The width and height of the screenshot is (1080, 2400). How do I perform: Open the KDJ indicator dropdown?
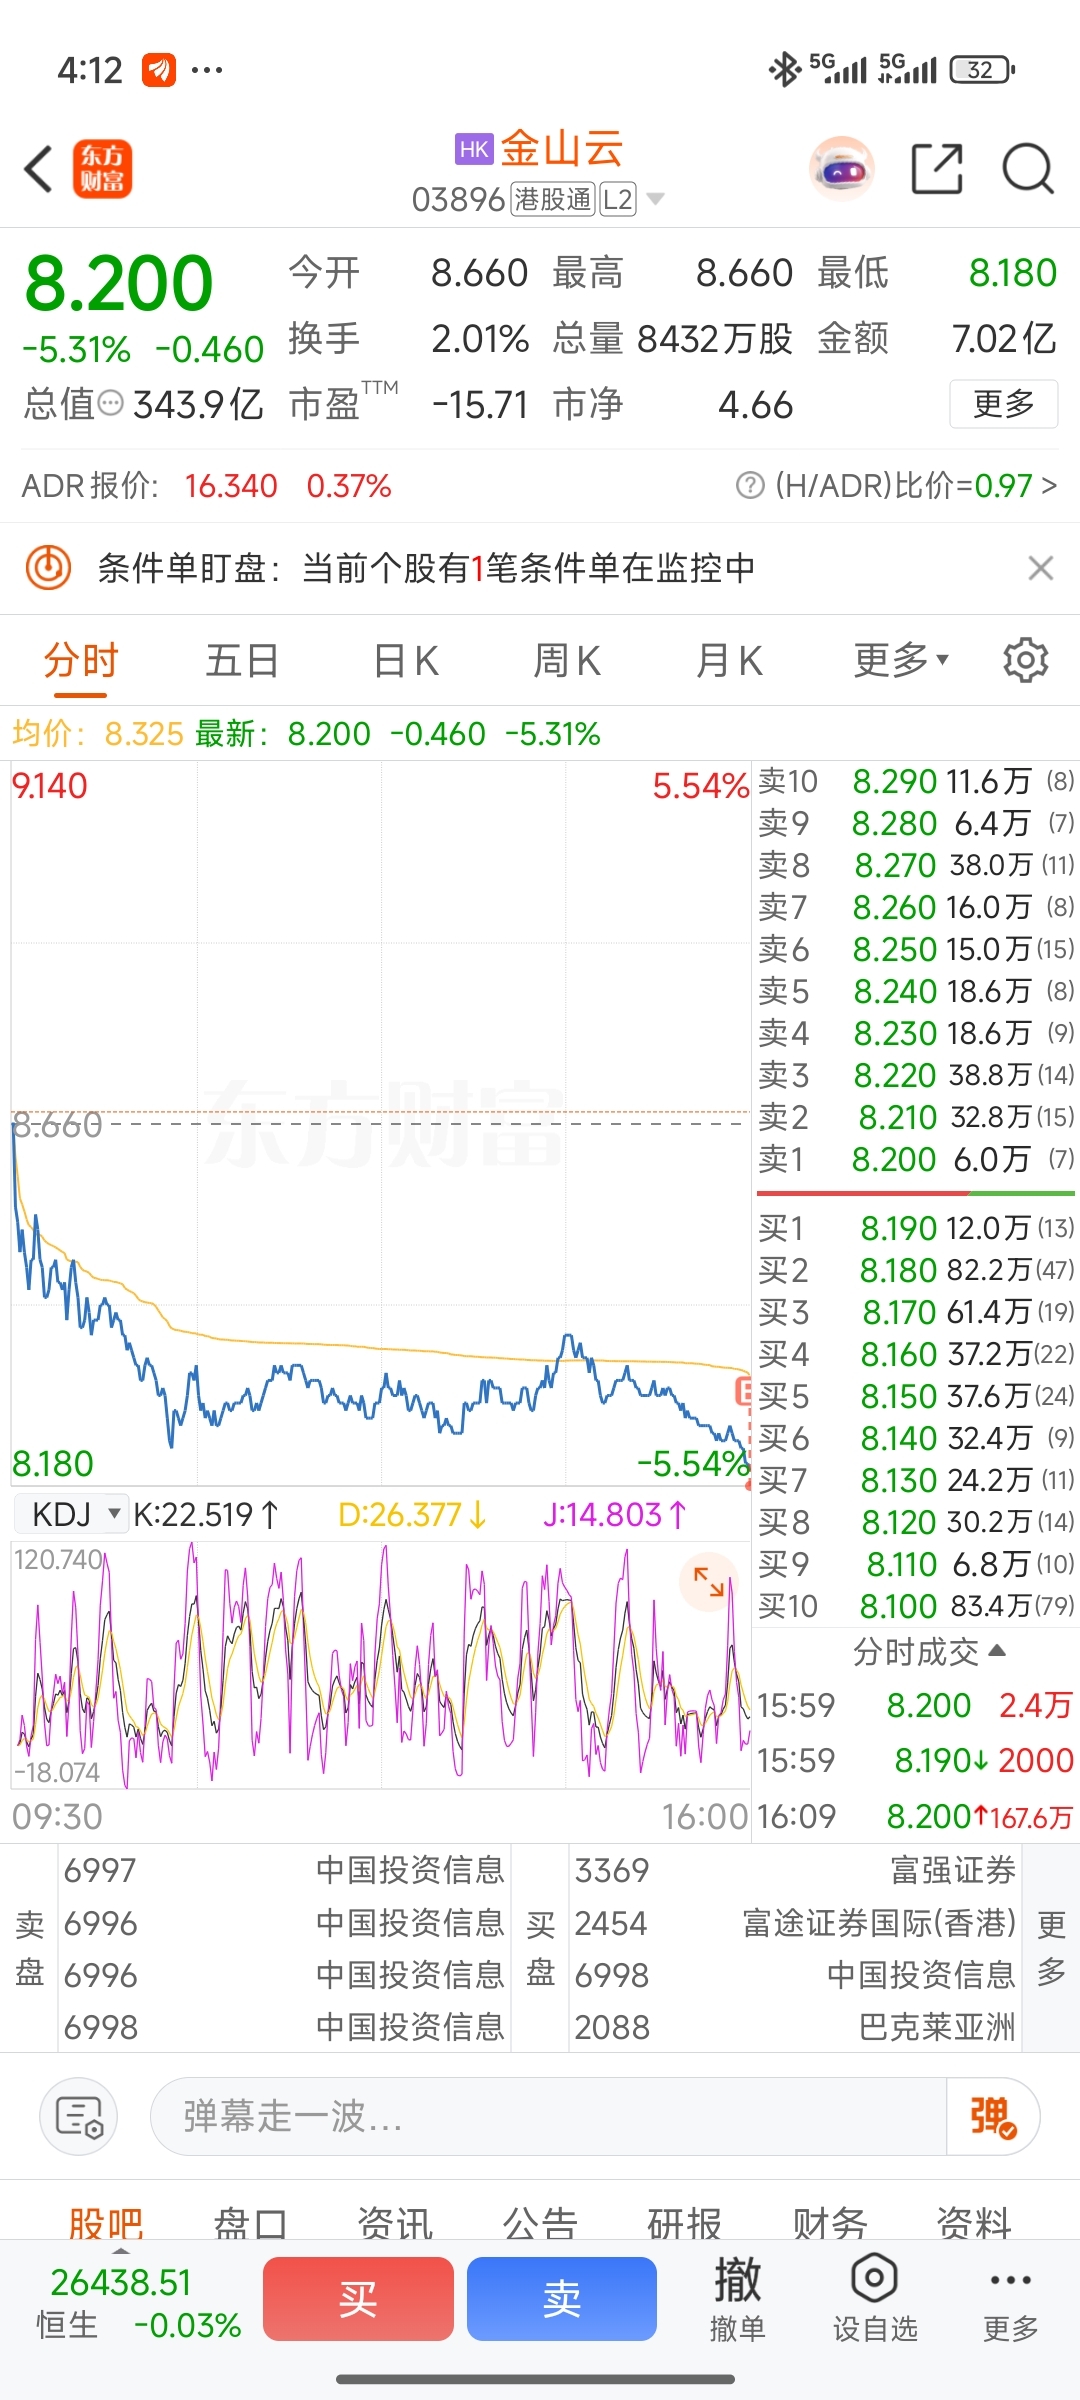[x=72, y=1514]
